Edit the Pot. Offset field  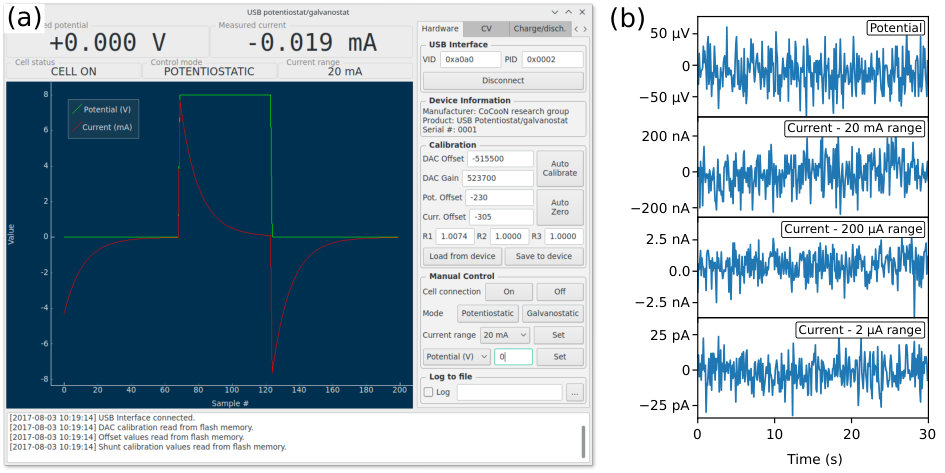coord(500,197)
